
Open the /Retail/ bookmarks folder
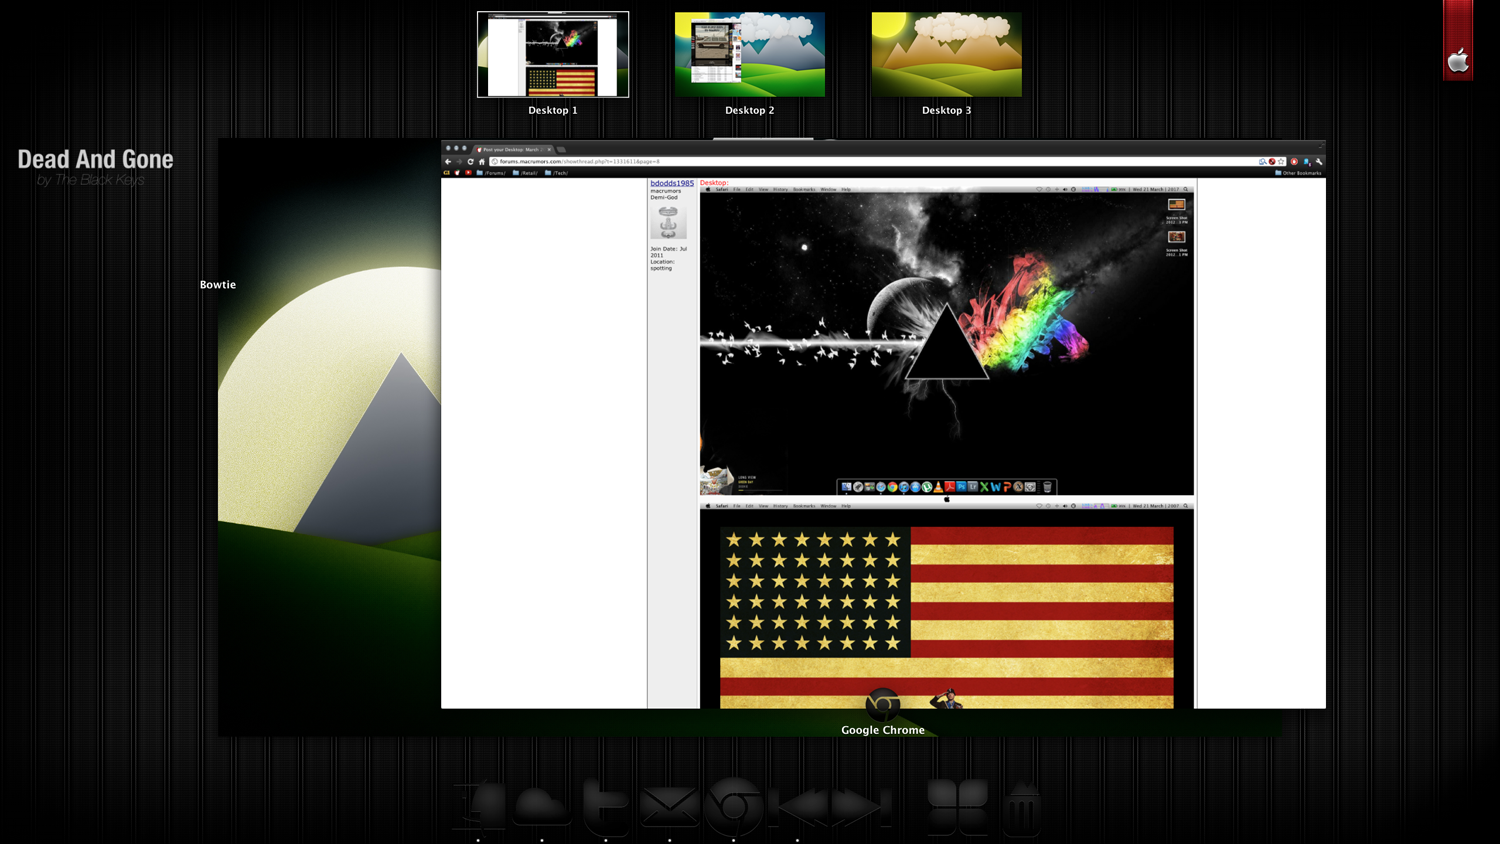525,173
